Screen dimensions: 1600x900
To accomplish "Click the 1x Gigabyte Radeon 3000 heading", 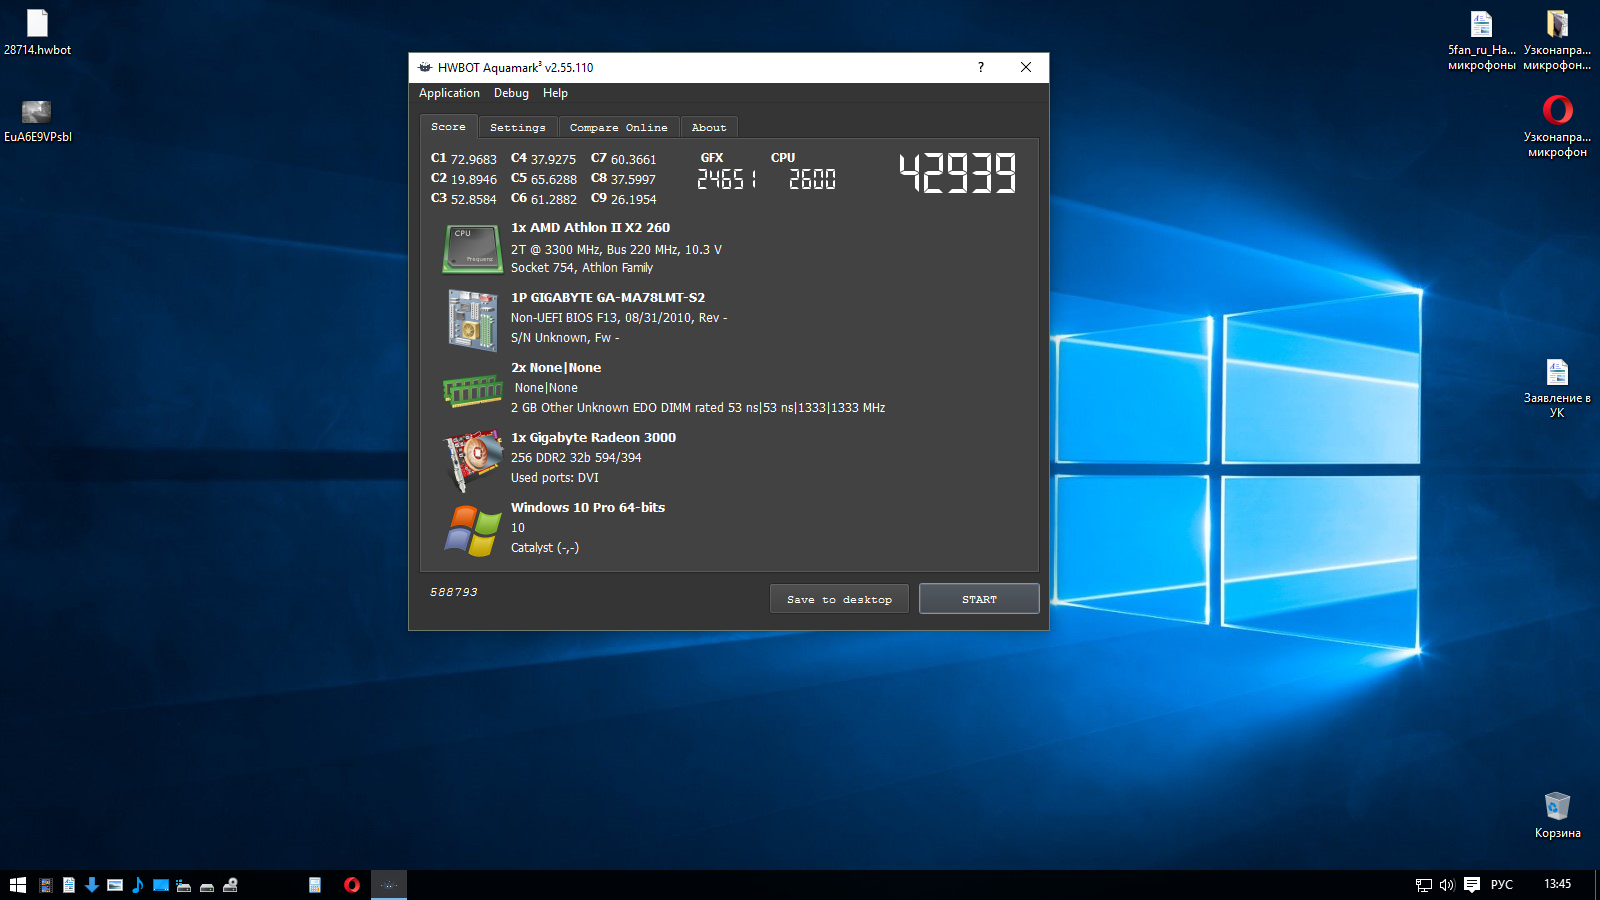I will pyautogui.click(x=593, y=438).
